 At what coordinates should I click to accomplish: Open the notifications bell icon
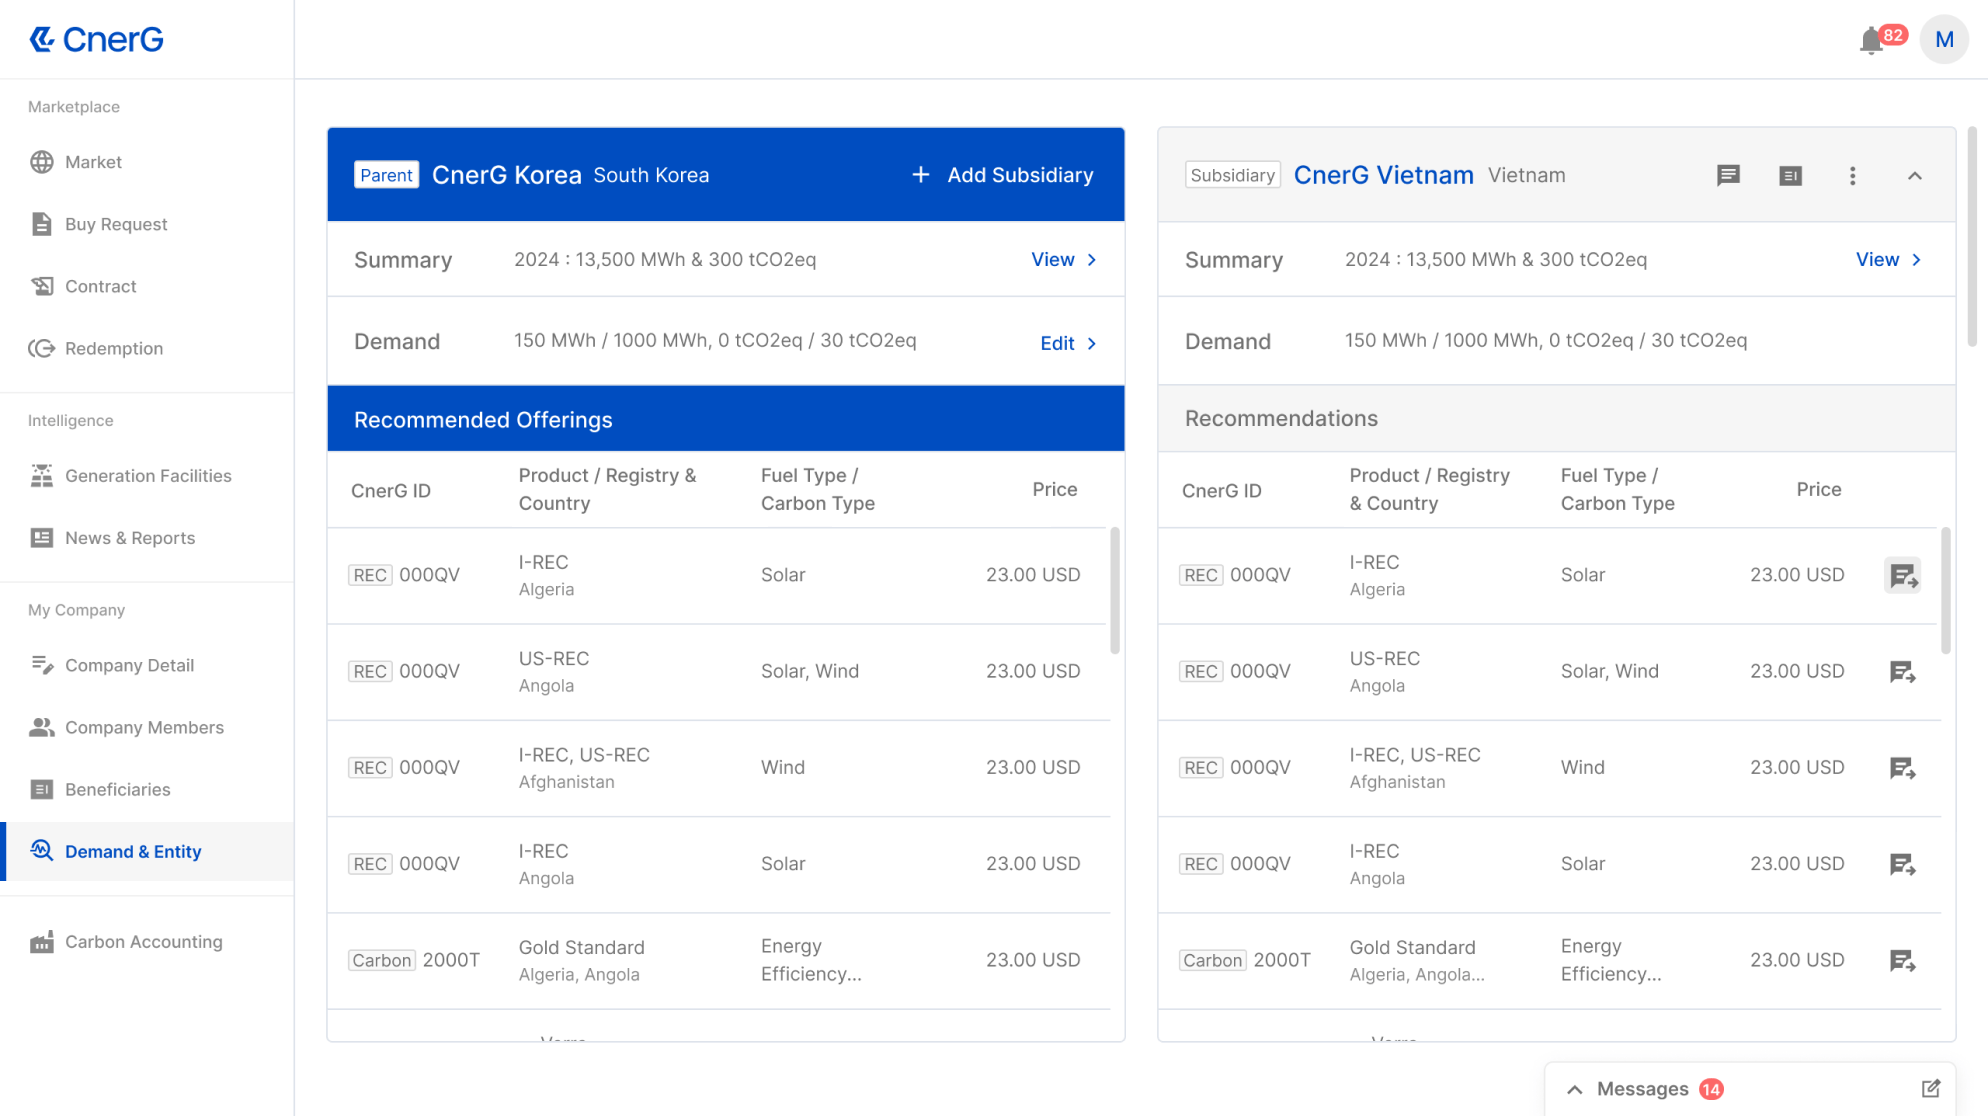tap(1872, 40)
